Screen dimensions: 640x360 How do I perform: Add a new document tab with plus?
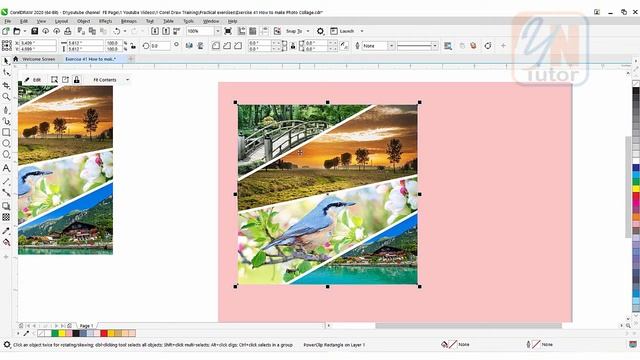point(131,59)
